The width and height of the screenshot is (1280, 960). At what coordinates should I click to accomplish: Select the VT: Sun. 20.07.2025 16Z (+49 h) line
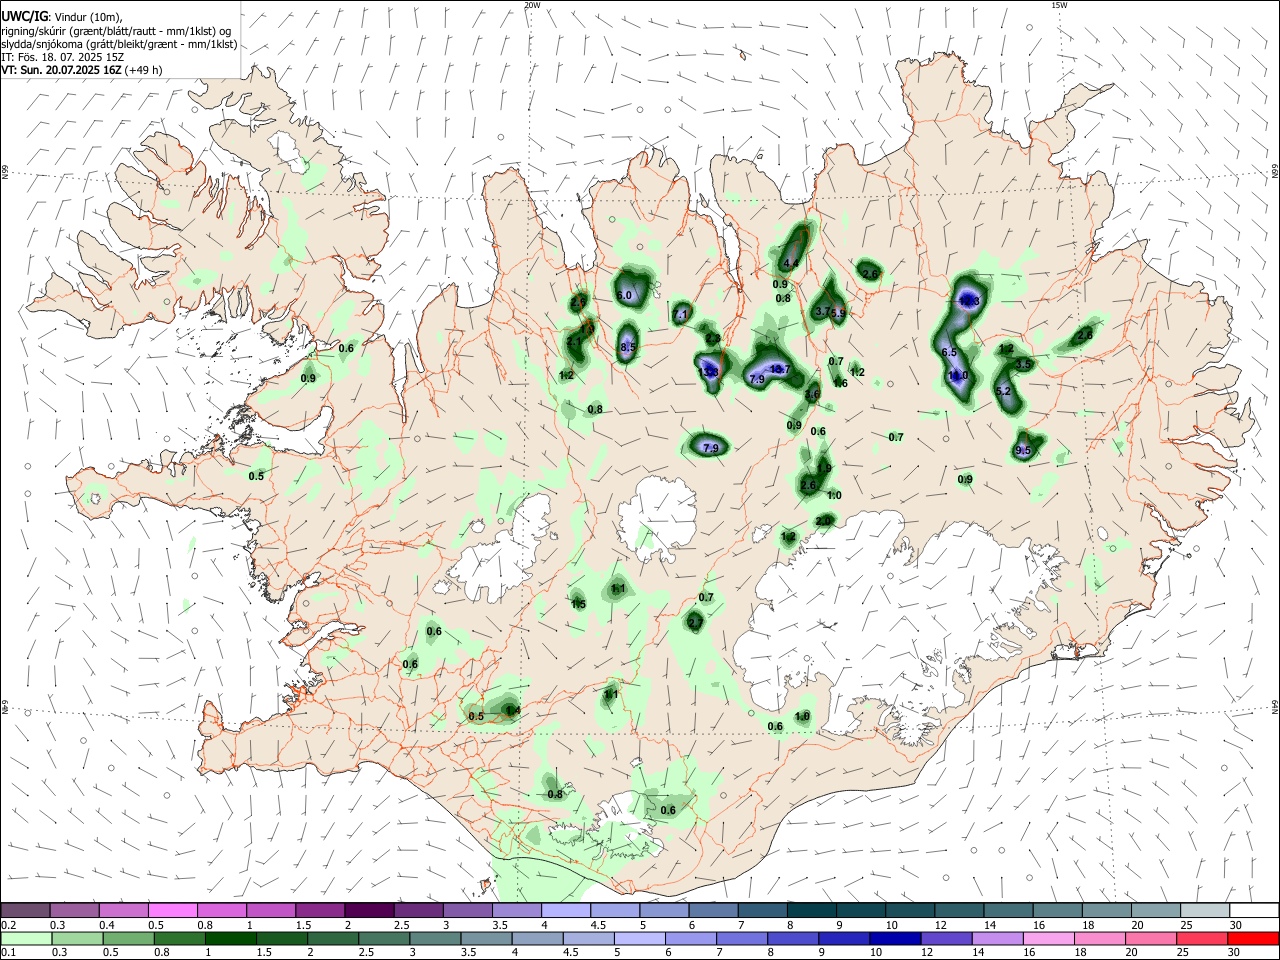pos(81,70)
